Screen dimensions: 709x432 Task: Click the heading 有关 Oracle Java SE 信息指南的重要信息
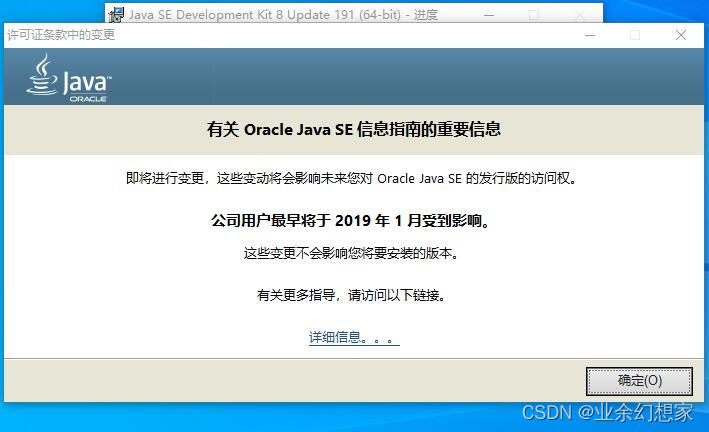click(354, 129)
